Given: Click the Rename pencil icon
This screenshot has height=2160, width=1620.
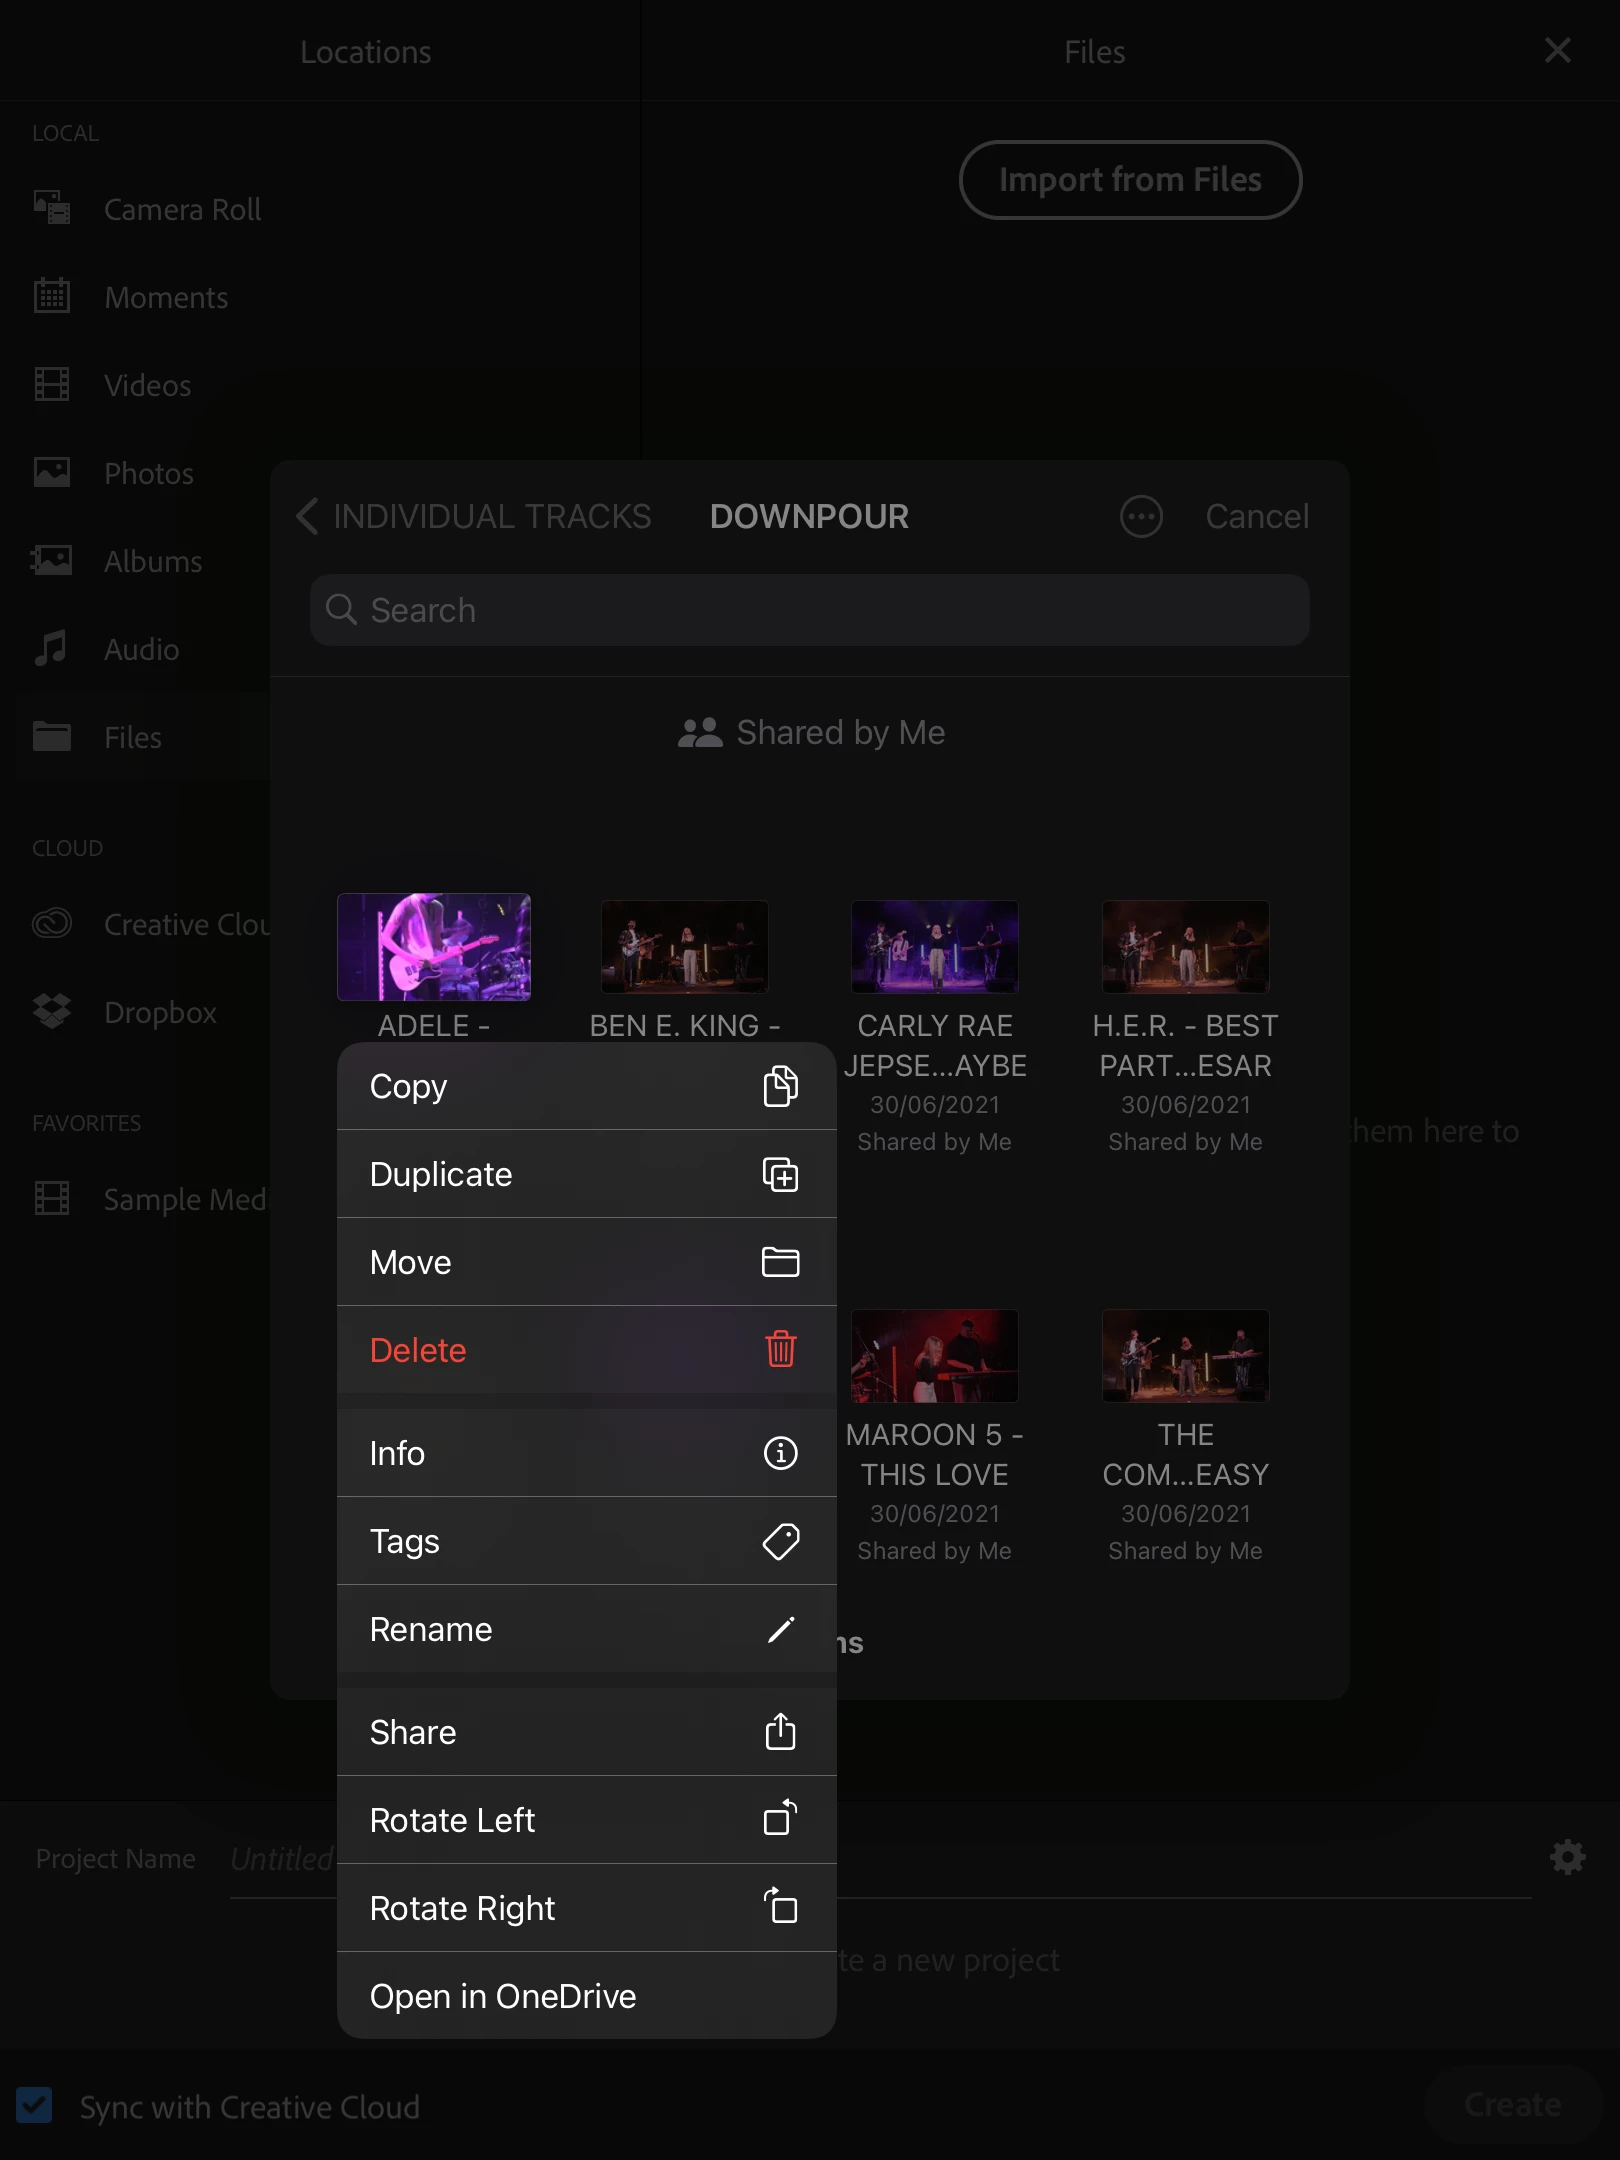Looking at the screenshot, I should pos(780,1629).
